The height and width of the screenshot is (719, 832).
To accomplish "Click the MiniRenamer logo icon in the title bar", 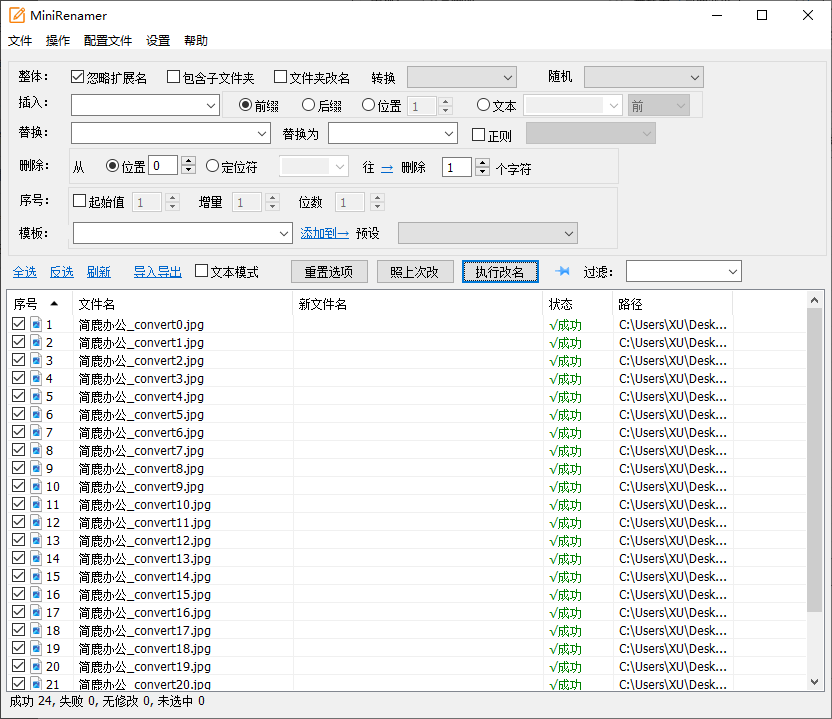I will 18,15.
